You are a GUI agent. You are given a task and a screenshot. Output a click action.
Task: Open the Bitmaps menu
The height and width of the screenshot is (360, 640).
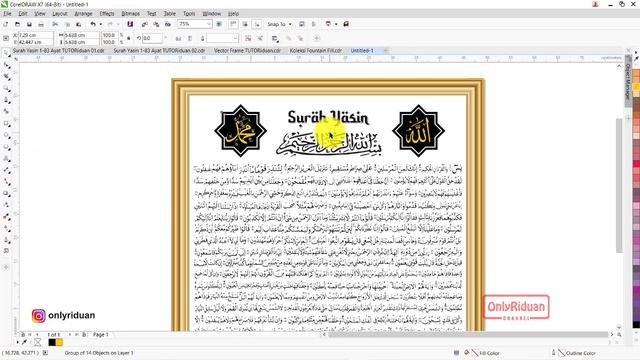point(131,13)
